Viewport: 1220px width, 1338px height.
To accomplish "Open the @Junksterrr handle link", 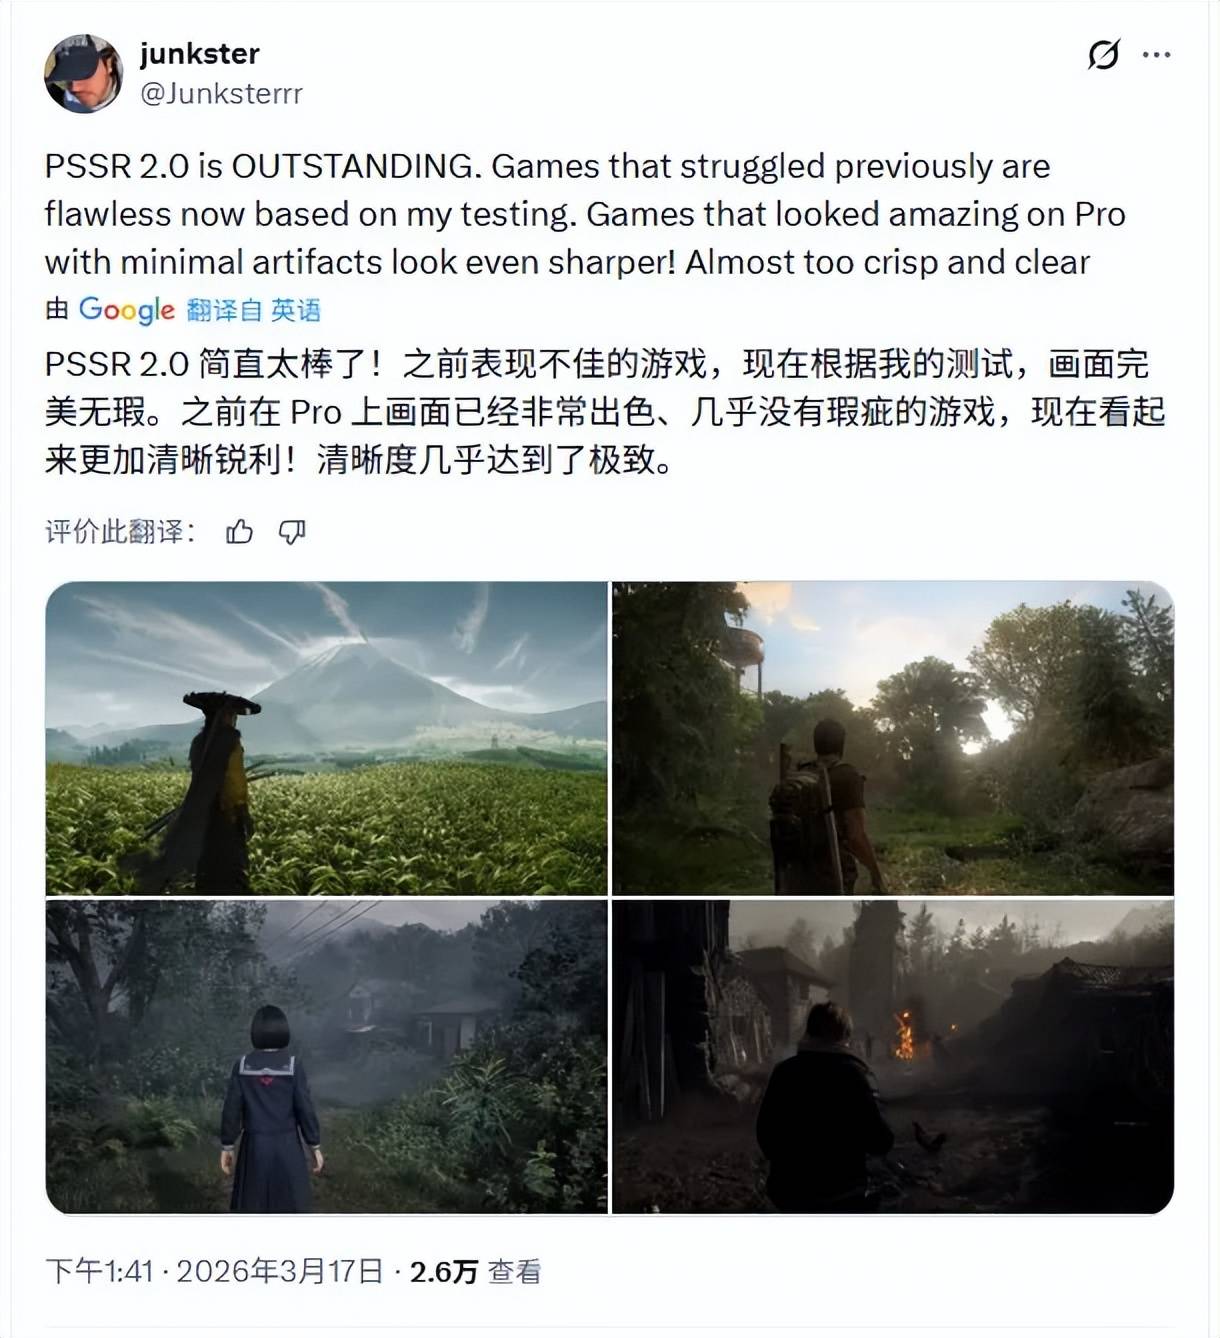I will [x=221, y=93].
